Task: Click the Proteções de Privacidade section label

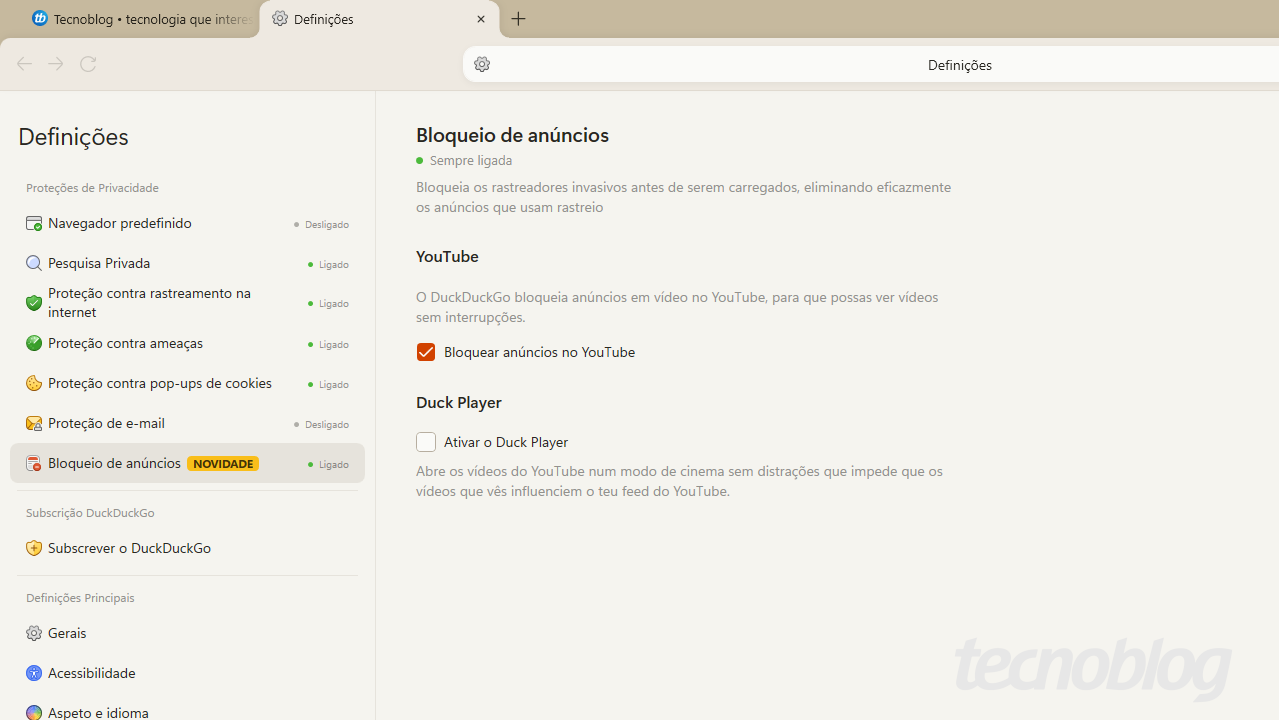Action: (x=92, y=188)
